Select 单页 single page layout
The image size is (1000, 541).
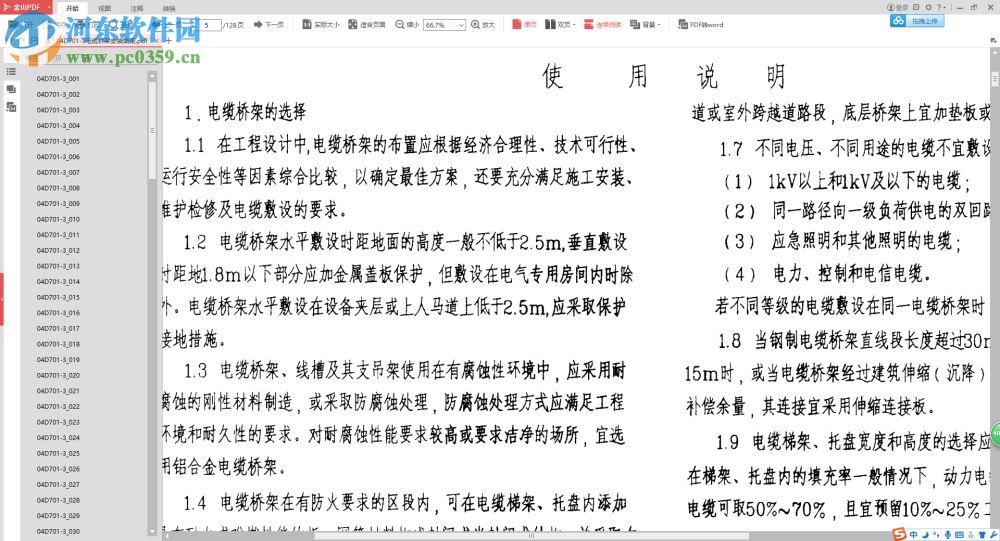pos(524,24)
